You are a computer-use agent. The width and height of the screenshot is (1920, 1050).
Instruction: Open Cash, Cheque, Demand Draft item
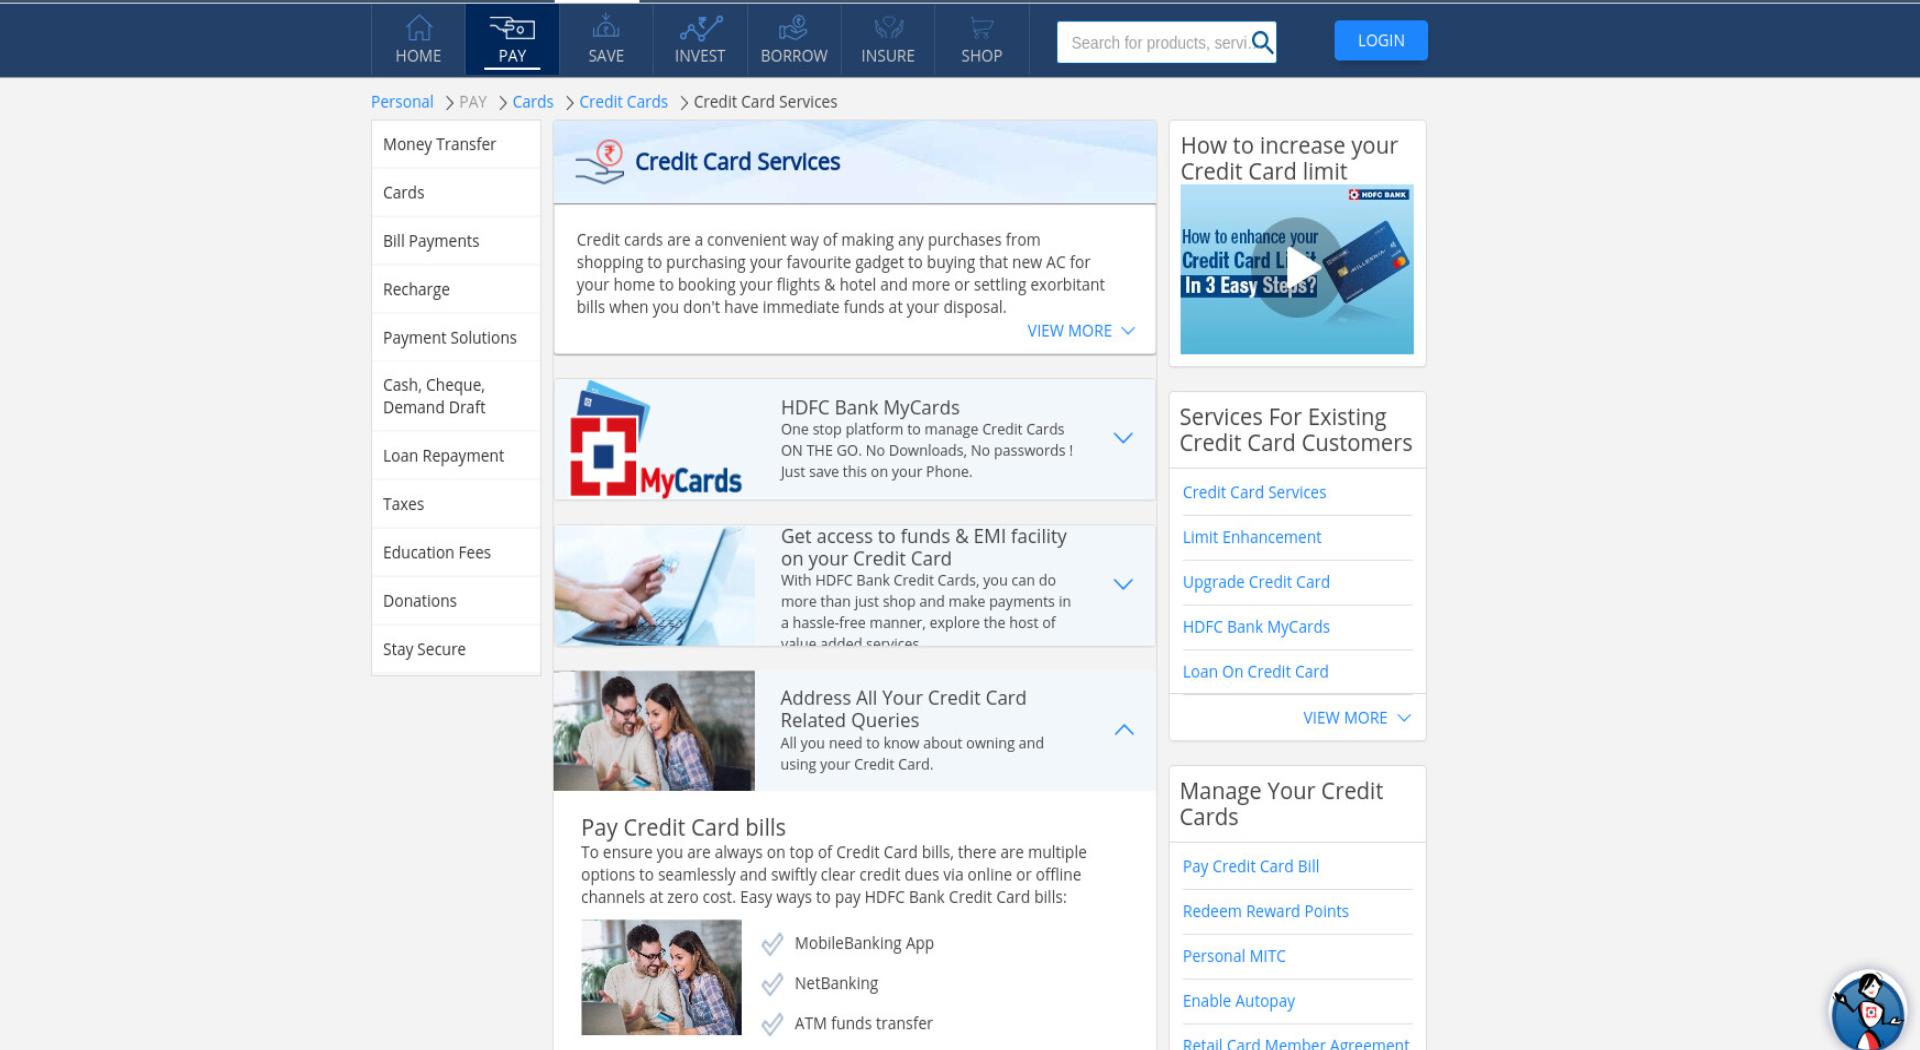(456, 396)
